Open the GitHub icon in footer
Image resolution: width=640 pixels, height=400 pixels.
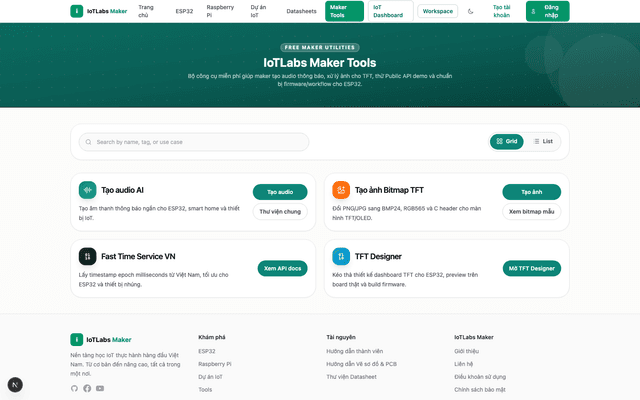[x=74, y=388]
